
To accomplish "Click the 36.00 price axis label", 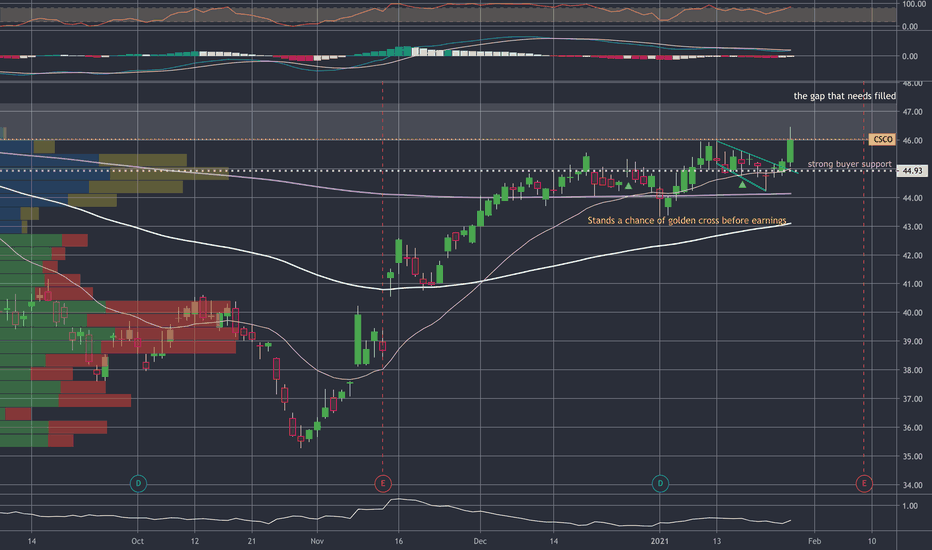I will pos(912,428).
